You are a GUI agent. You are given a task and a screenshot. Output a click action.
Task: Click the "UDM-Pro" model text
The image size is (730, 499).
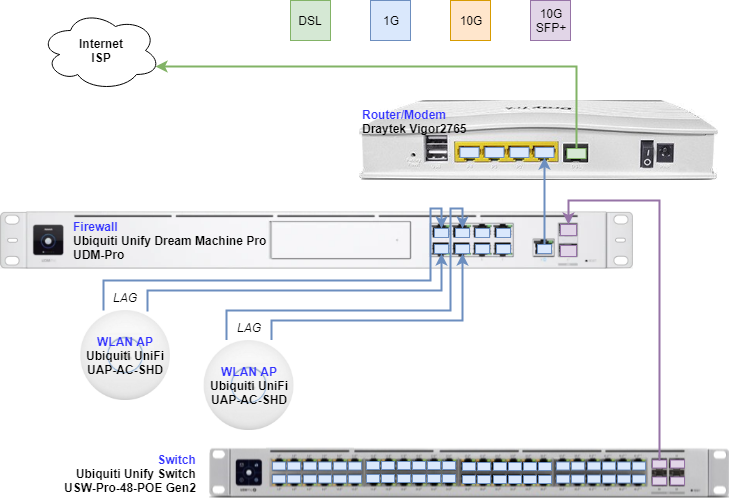point(98,255)
